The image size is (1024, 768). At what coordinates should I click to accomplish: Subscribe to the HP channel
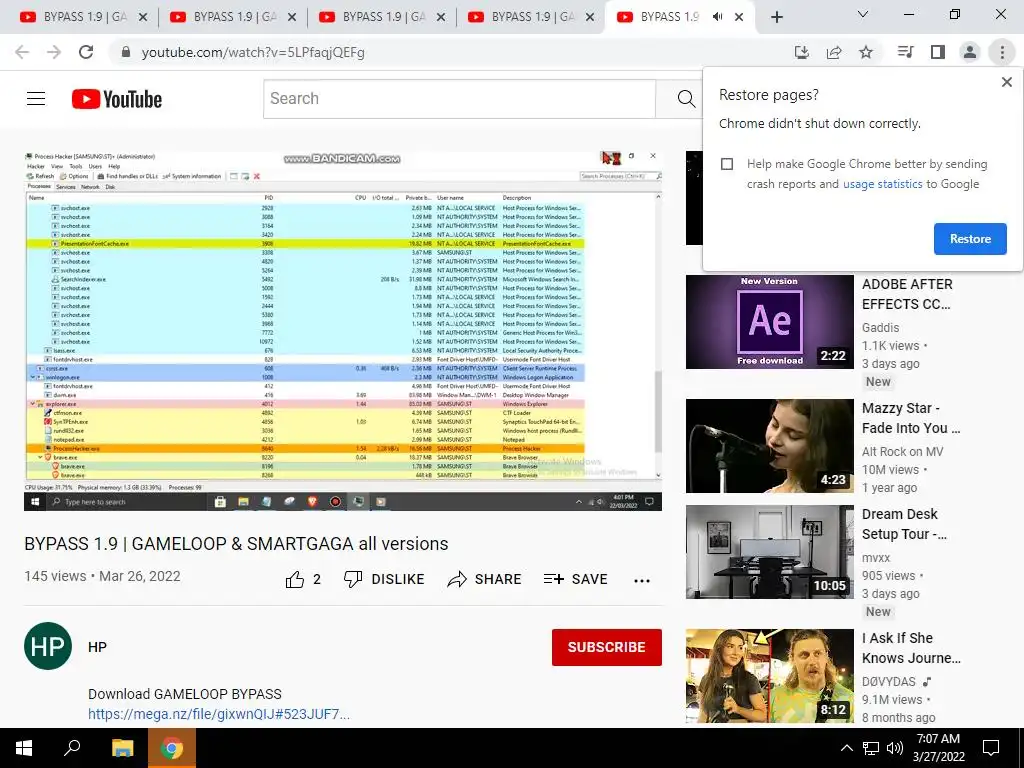point(606,647)
